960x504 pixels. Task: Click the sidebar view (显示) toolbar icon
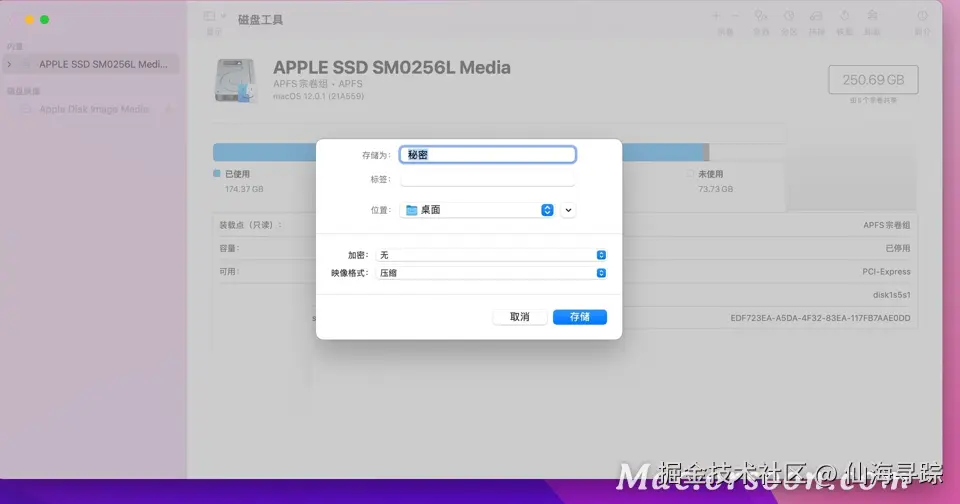[x=209, y=16]
